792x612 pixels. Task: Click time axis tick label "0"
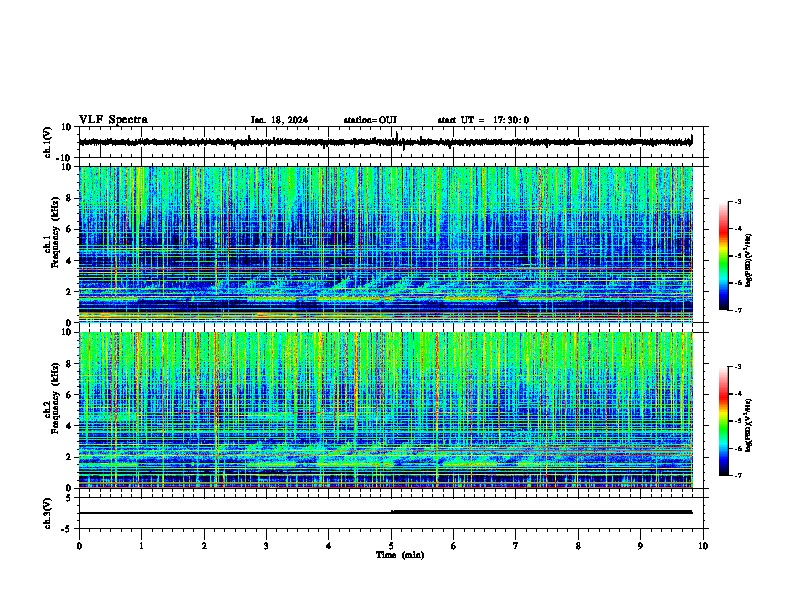[79, 546]
